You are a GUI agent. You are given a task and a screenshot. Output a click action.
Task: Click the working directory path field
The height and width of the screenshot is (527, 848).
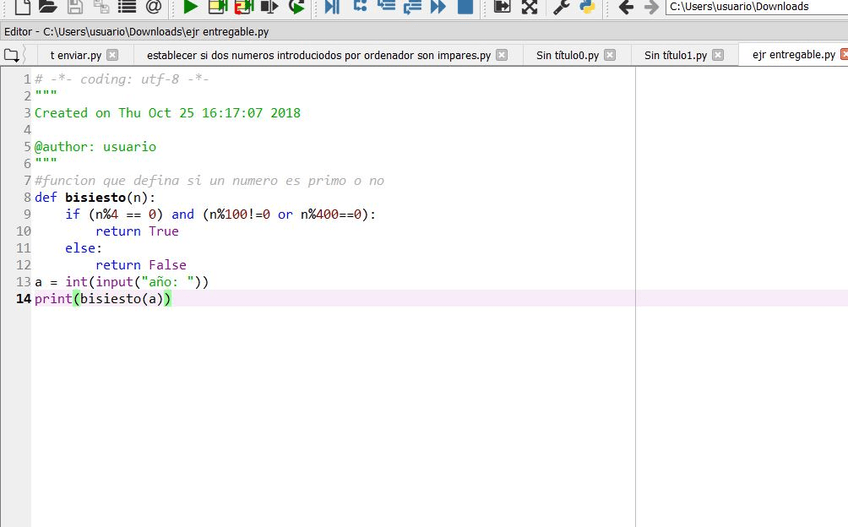tap(756, 7)
